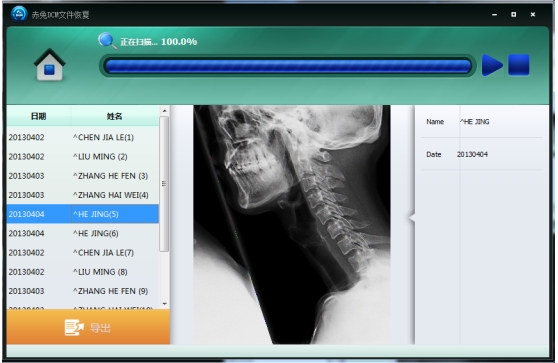Select row ^LIU MING (8)
Viewport: 558px width, 363px height.
click(x=83, y=272)
